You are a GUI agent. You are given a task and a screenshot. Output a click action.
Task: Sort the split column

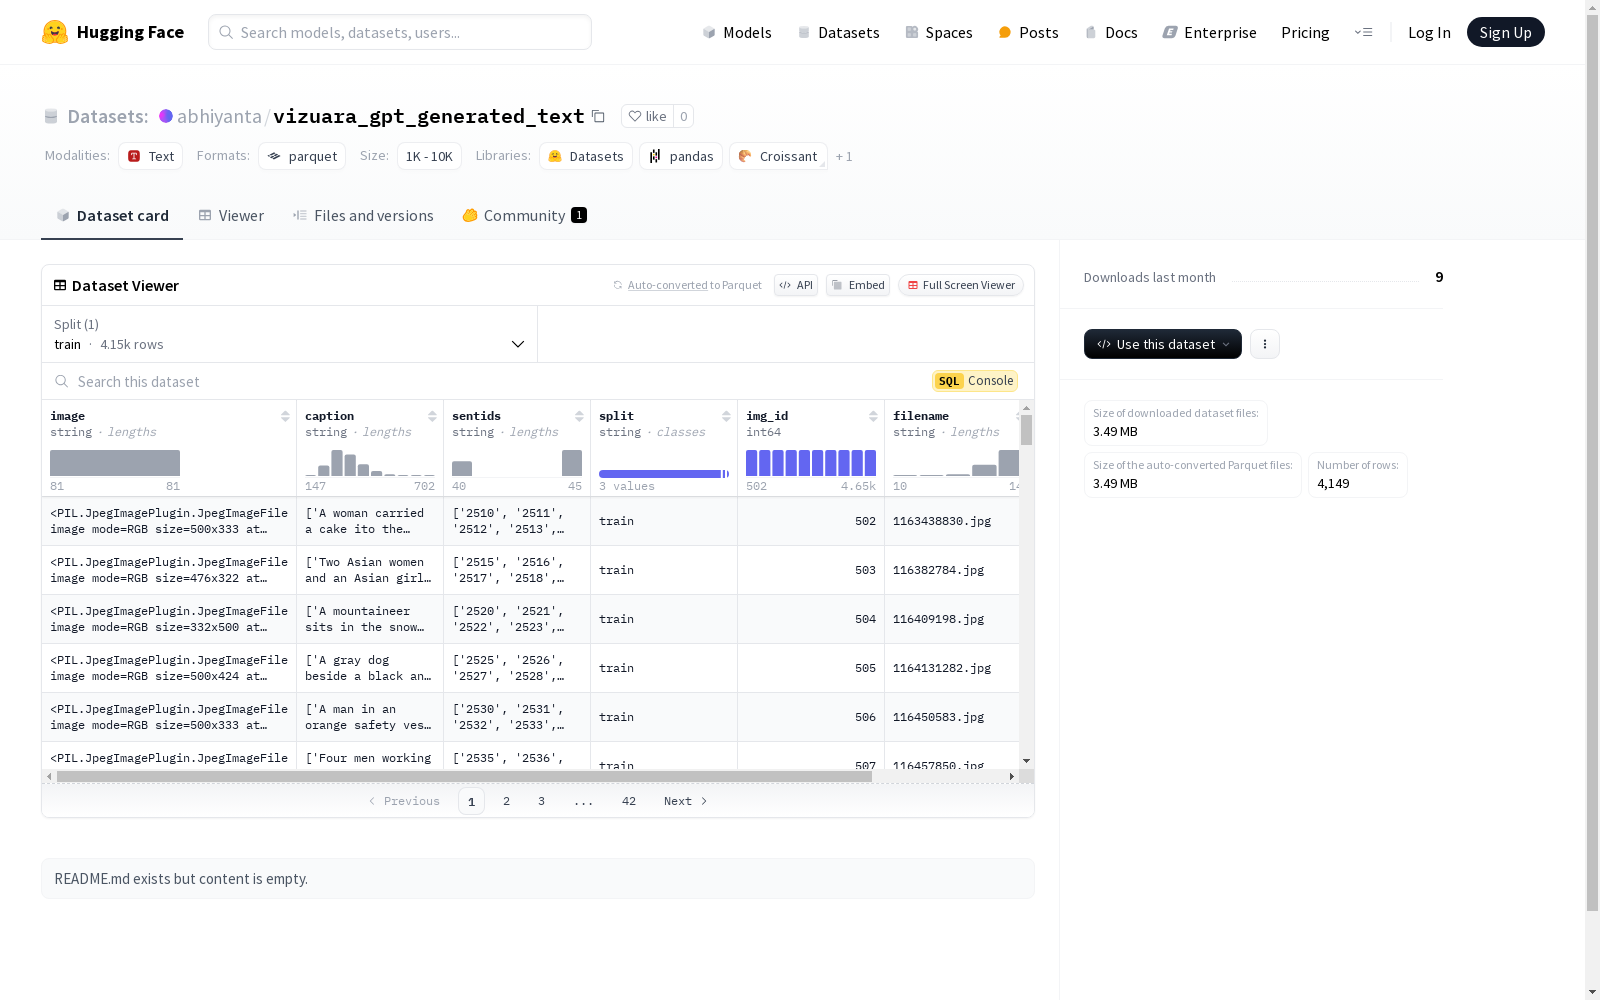(x=726, y=416)
